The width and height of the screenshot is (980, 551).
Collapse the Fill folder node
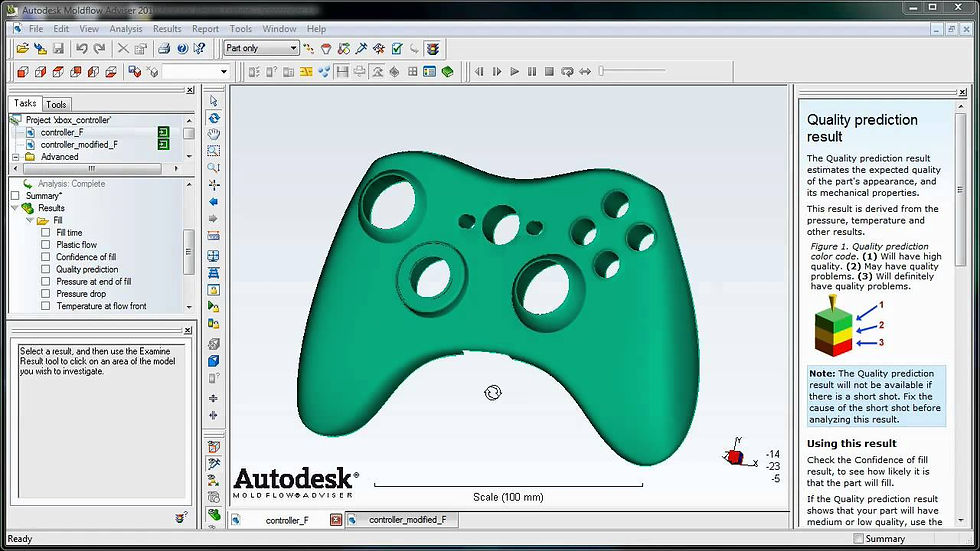pos(29,221)
